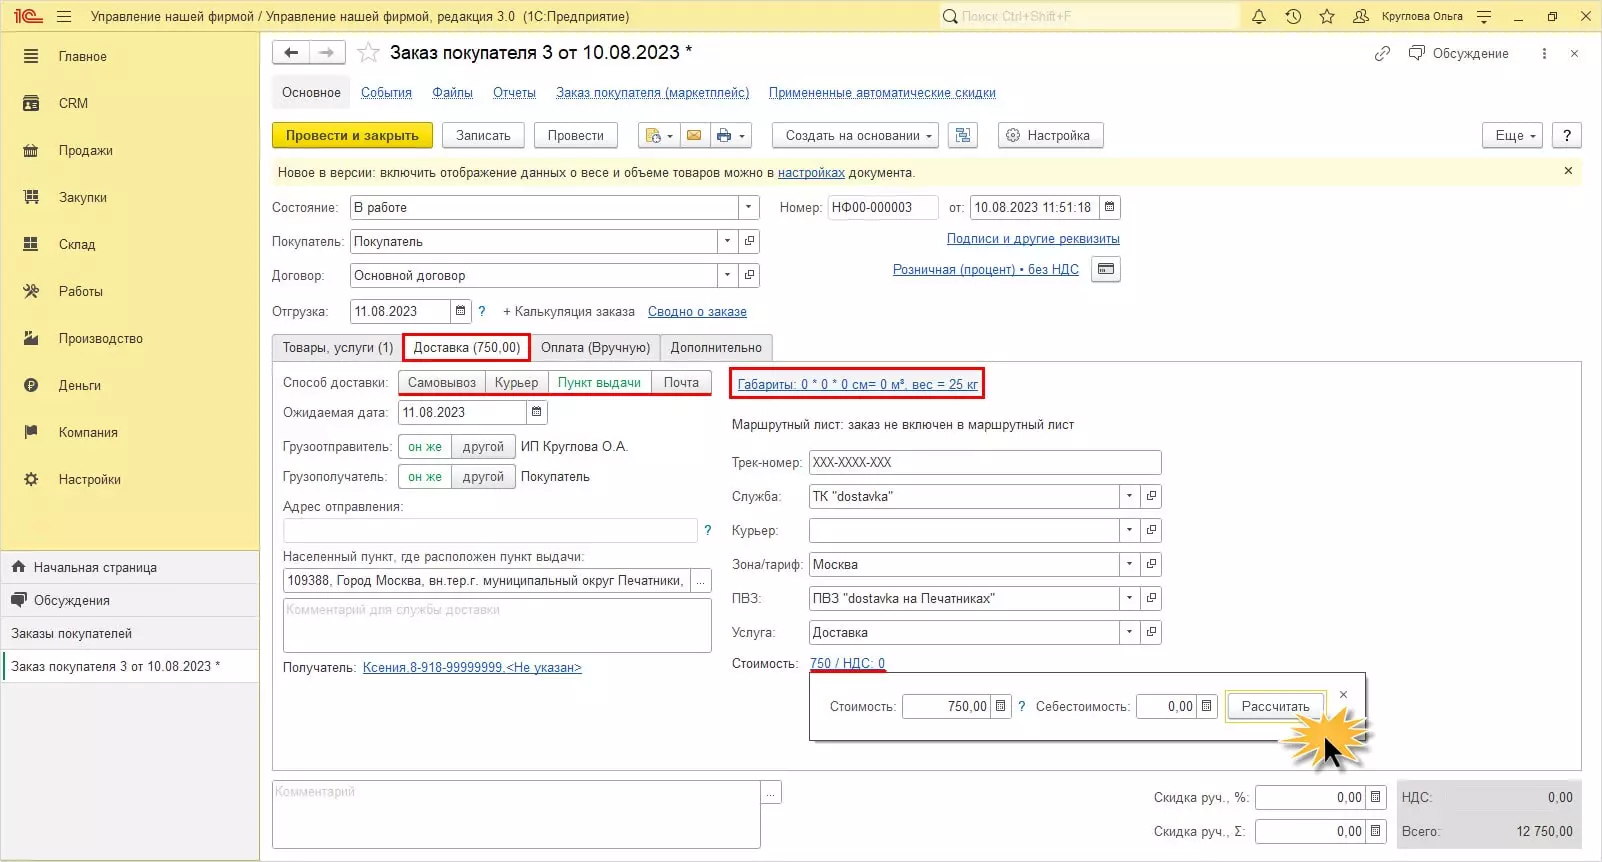Image resolution: width=1602 pixels, height=862 pixels.
Task: Click the Трек-номер input field
Action: (984, 463)
